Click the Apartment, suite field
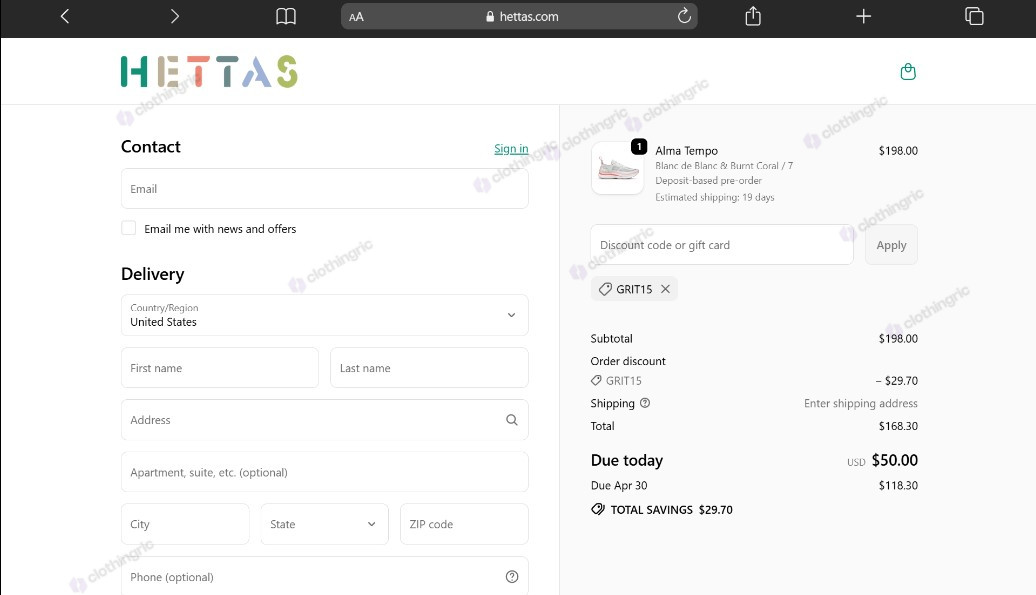Image resolution: width=1036 pixels, height=595 pixels. tap(324, 472)
